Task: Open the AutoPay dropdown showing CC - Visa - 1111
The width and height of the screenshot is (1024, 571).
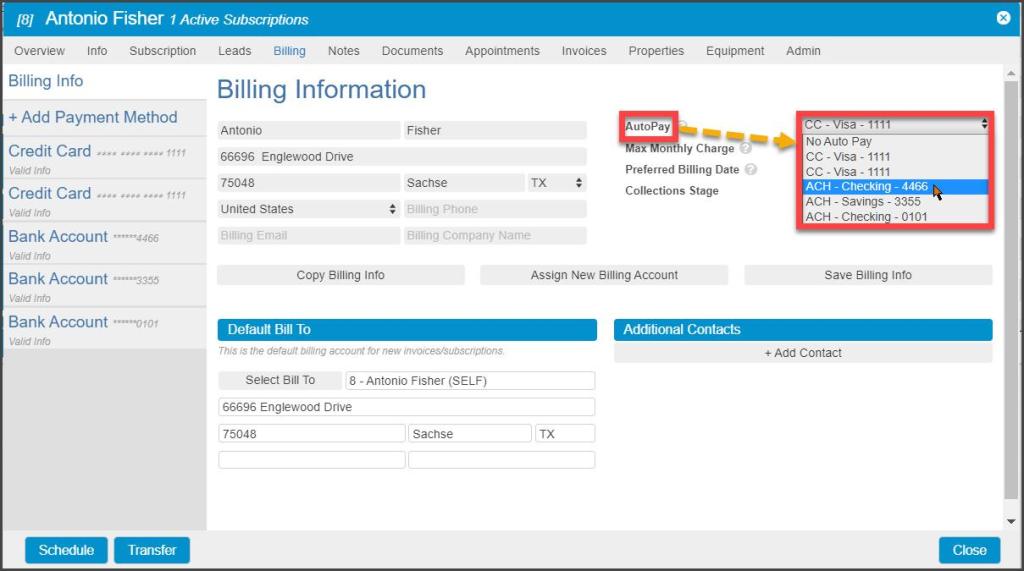Action: pos(895,125)
